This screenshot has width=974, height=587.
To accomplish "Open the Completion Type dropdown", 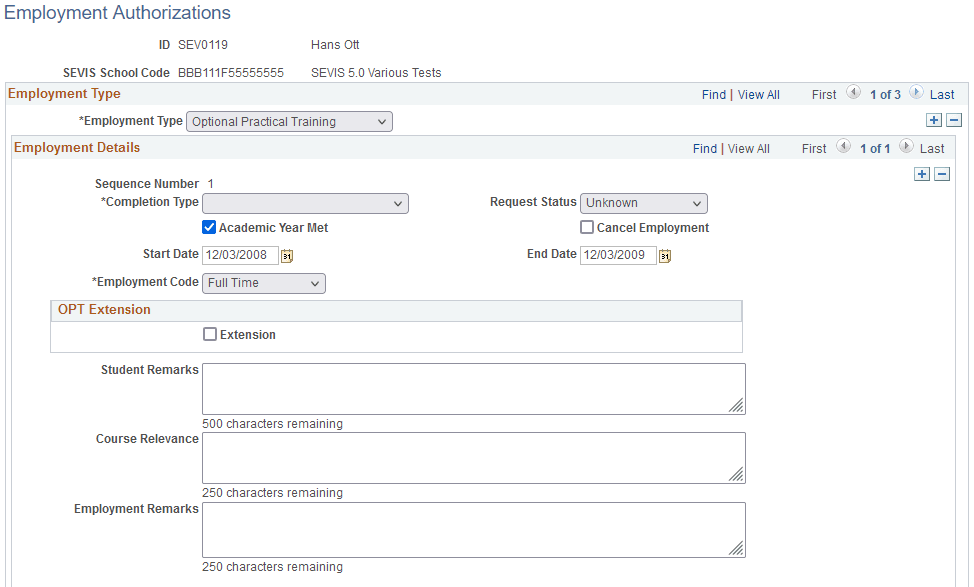I will pos(305,203).
